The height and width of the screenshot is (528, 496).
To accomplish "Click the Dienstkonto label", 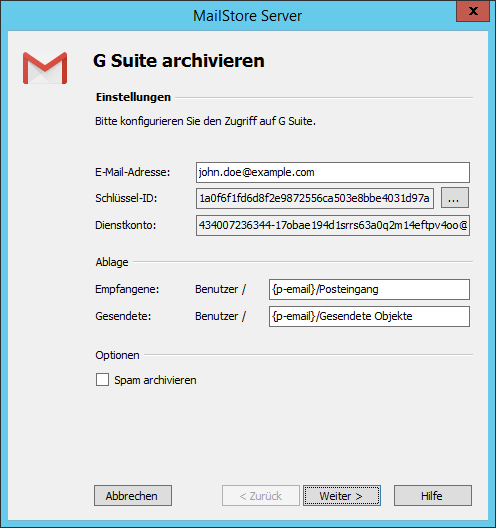I will pyautogui.click(x=126, y=225).
